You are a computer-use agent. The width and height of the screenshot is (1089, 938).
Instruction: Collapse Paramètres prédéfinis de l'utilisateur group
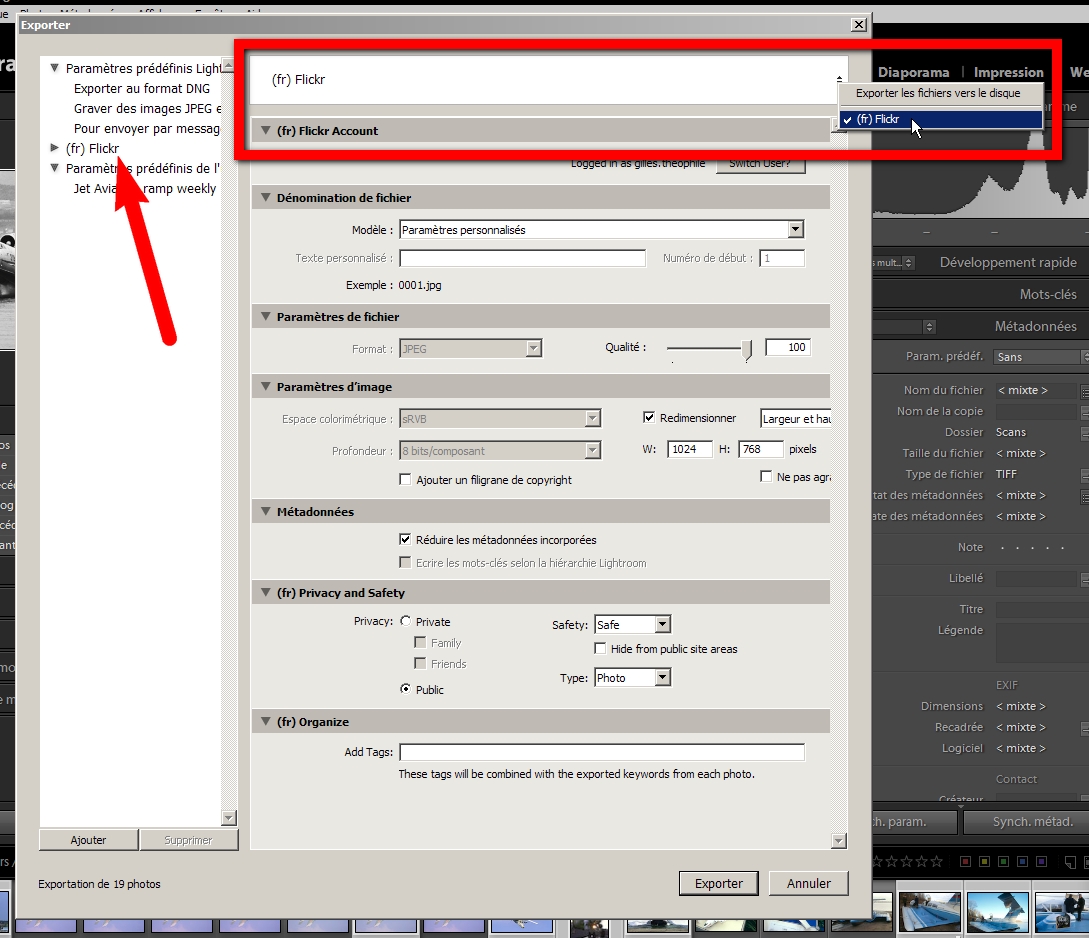[54, 168]
